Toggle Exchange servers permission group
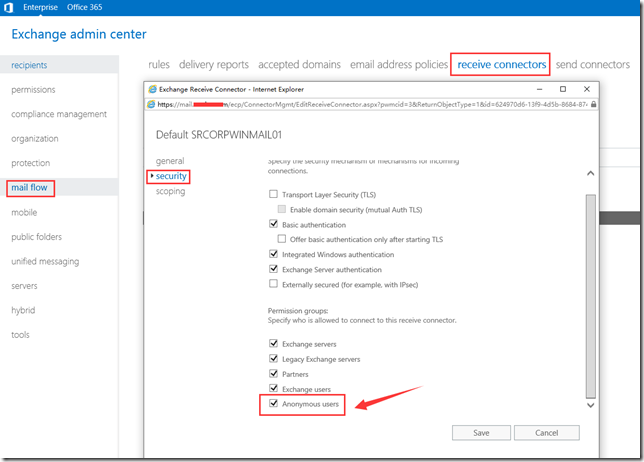Image resolution: width=644 pixels, height=462 pixels. coord(273,343)
